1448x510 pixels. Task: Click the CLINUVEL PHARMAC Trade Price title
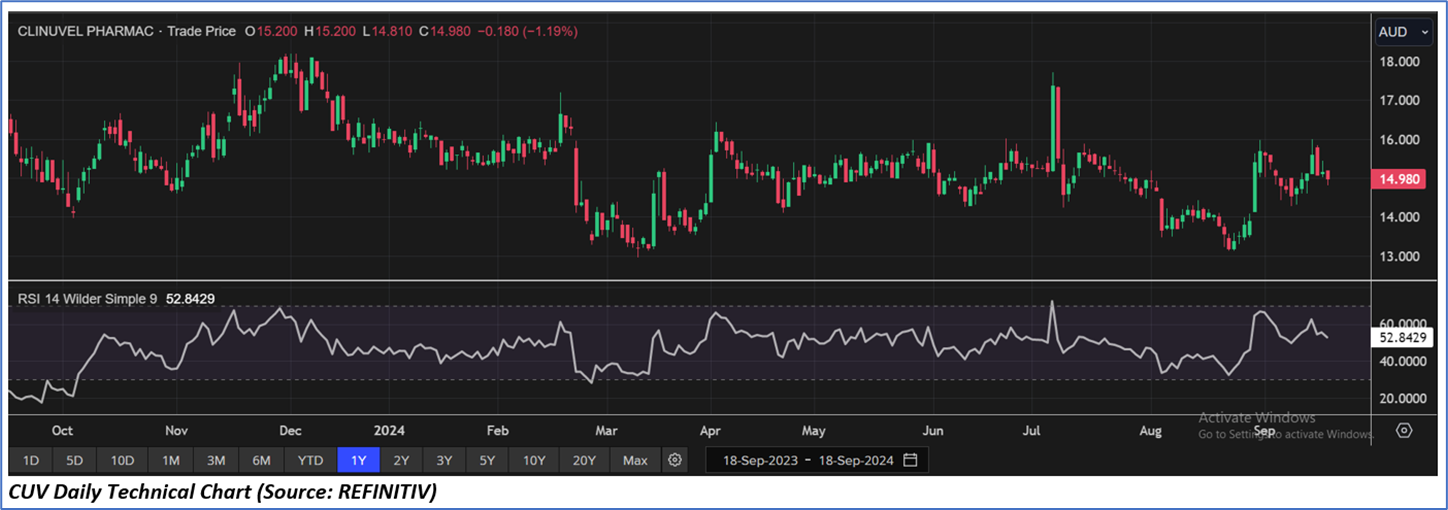(x=127, y=32)
